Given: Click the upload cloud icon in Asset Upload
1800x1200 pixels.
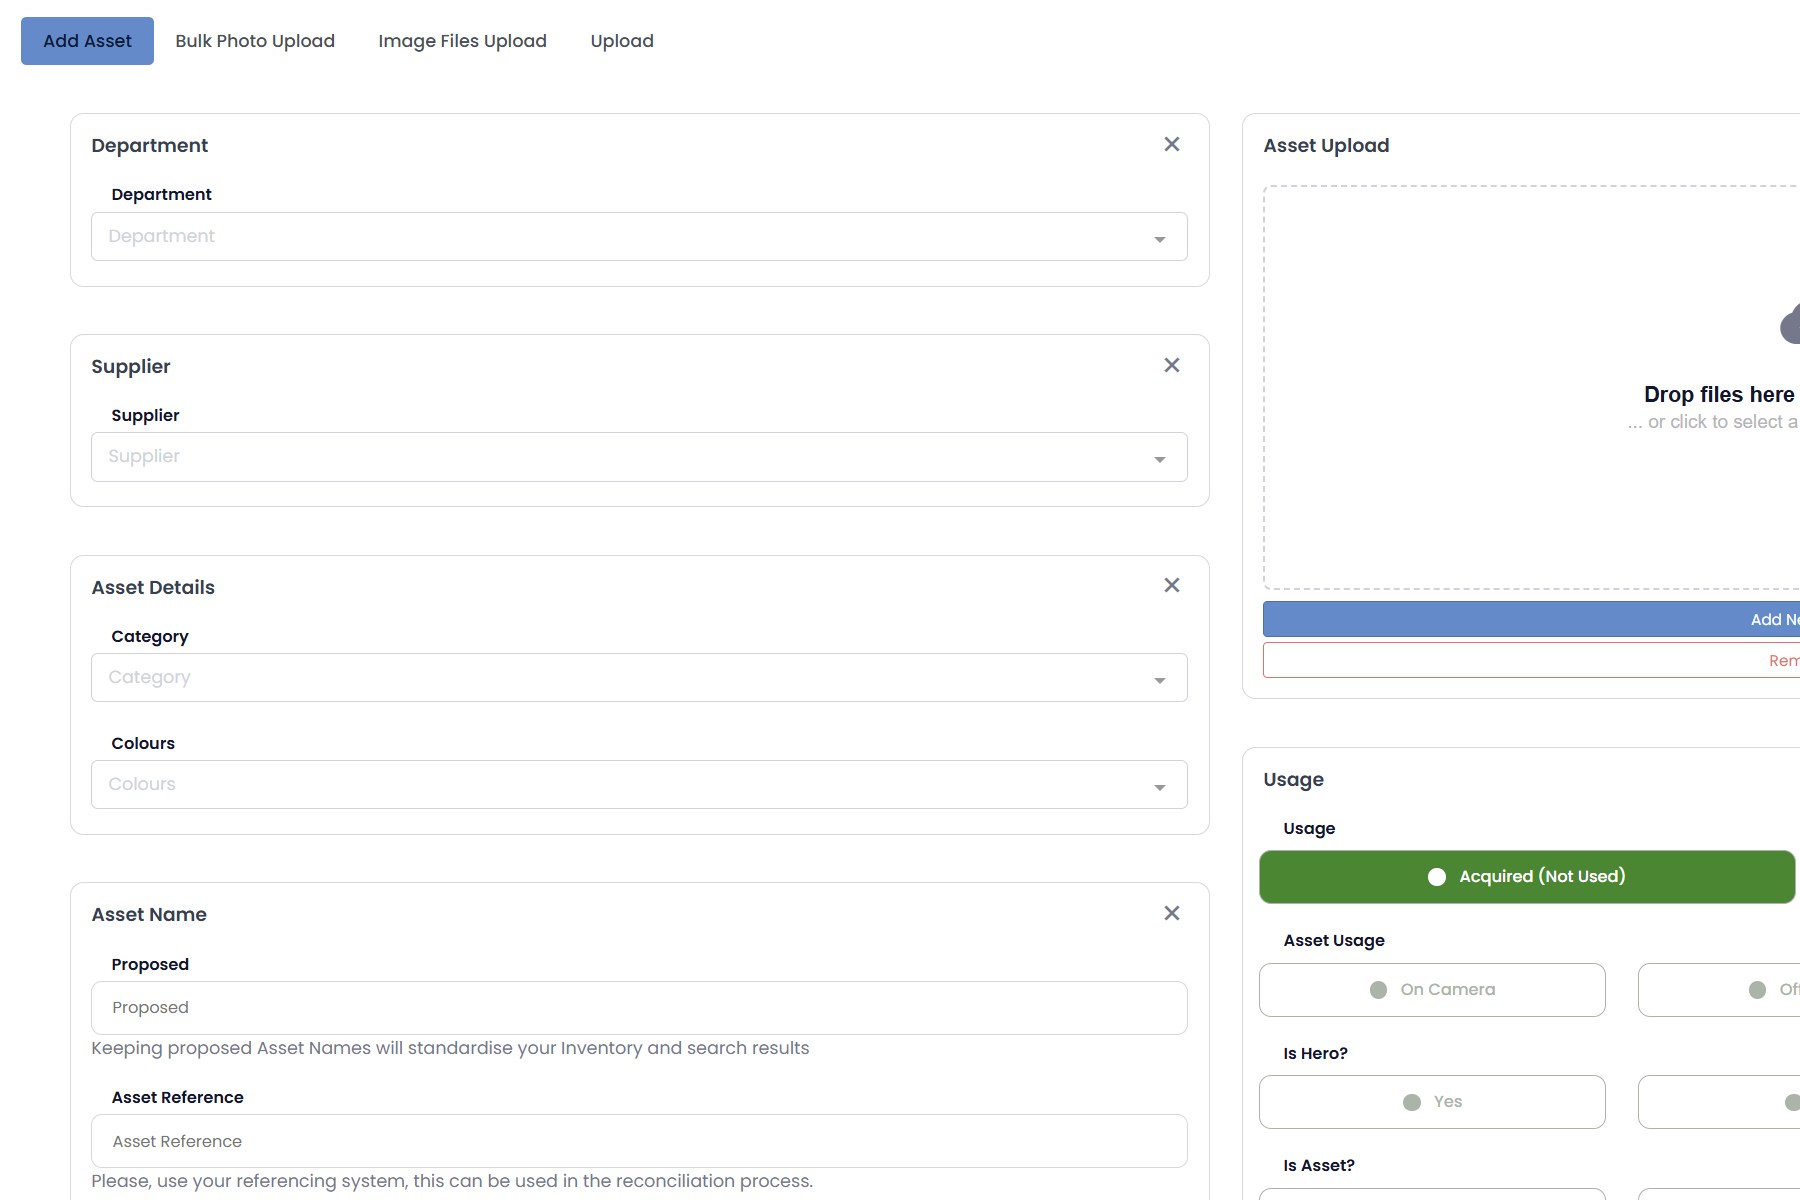Looking at the screenshot, I should (x=1791, y=325).
